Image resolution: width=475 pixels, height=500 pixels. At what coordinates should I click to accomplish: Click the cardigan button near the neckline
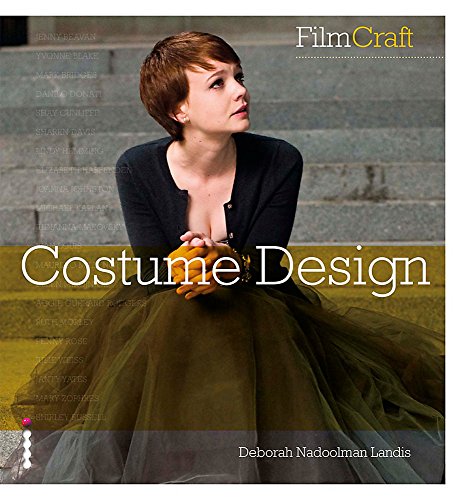pyautogui.click(x=229, y=206)
